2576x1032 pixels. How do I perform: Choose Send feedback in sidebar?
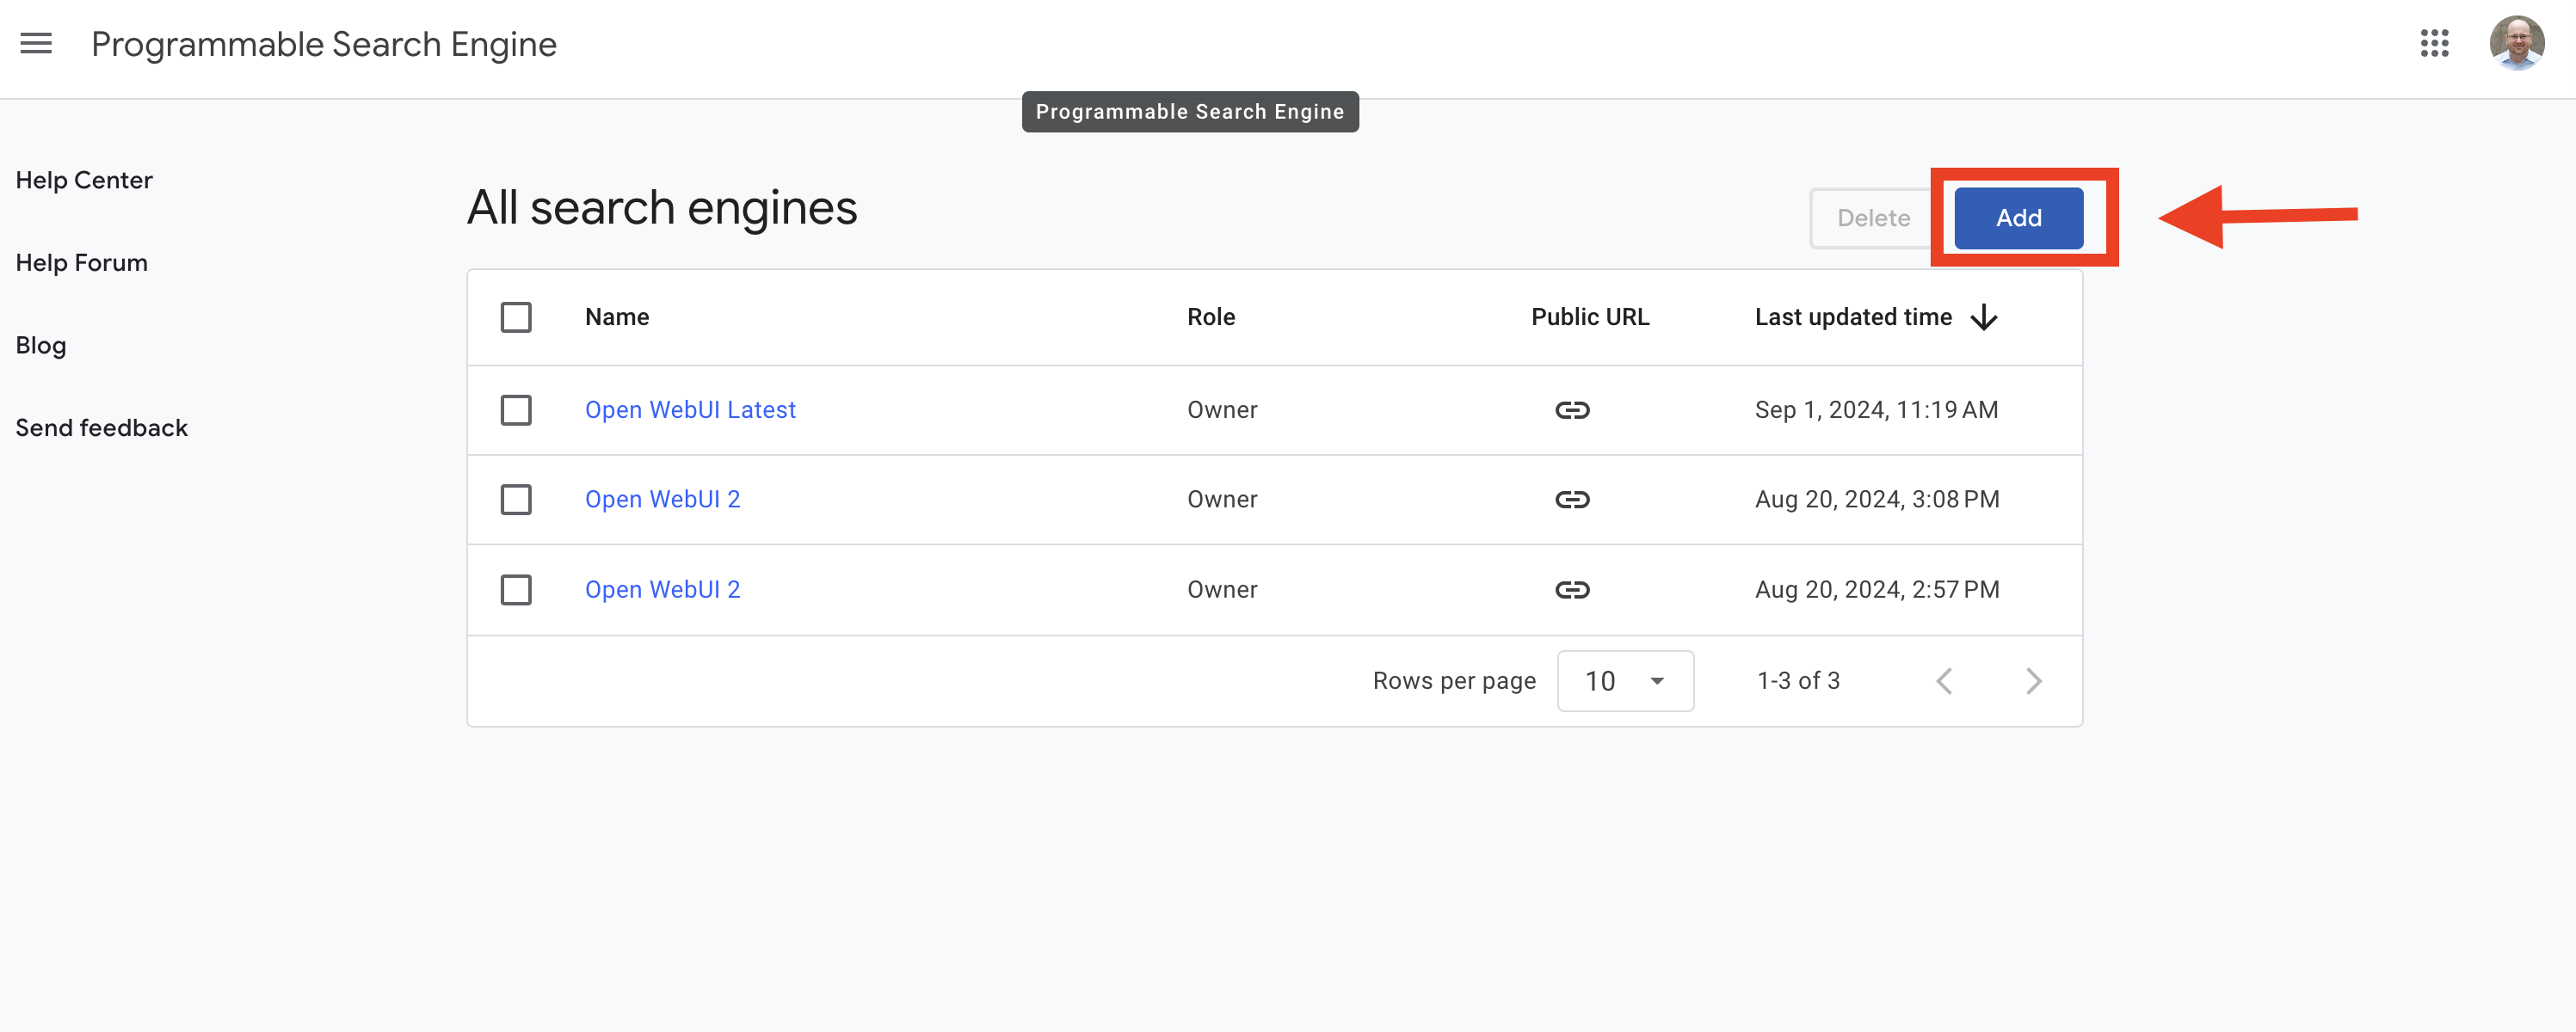pyautogui.click(x=102, y=428)
